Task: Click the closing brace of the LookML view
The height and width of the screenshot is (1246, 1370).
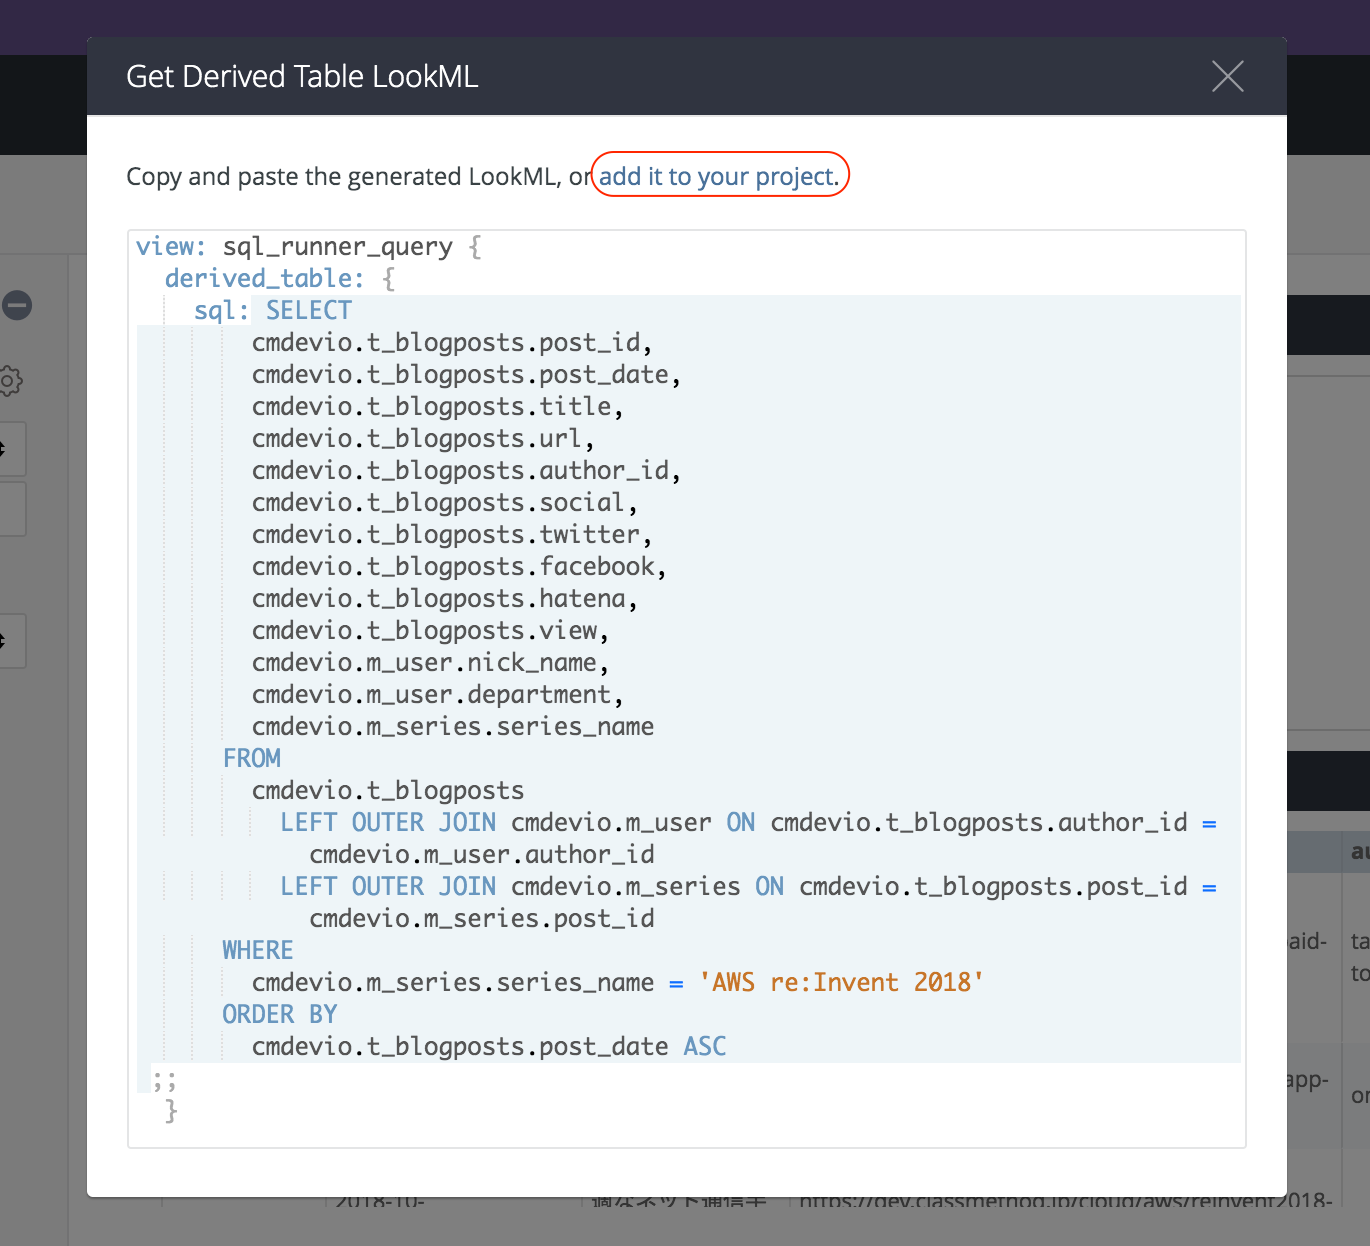Action: coord(172,1110)
